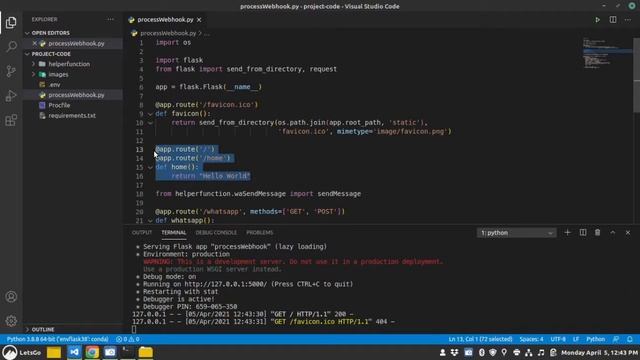Viewport: 640px width, 360px height.
Task: Select Python interpreter in status bar
Action: coord(57,339)
